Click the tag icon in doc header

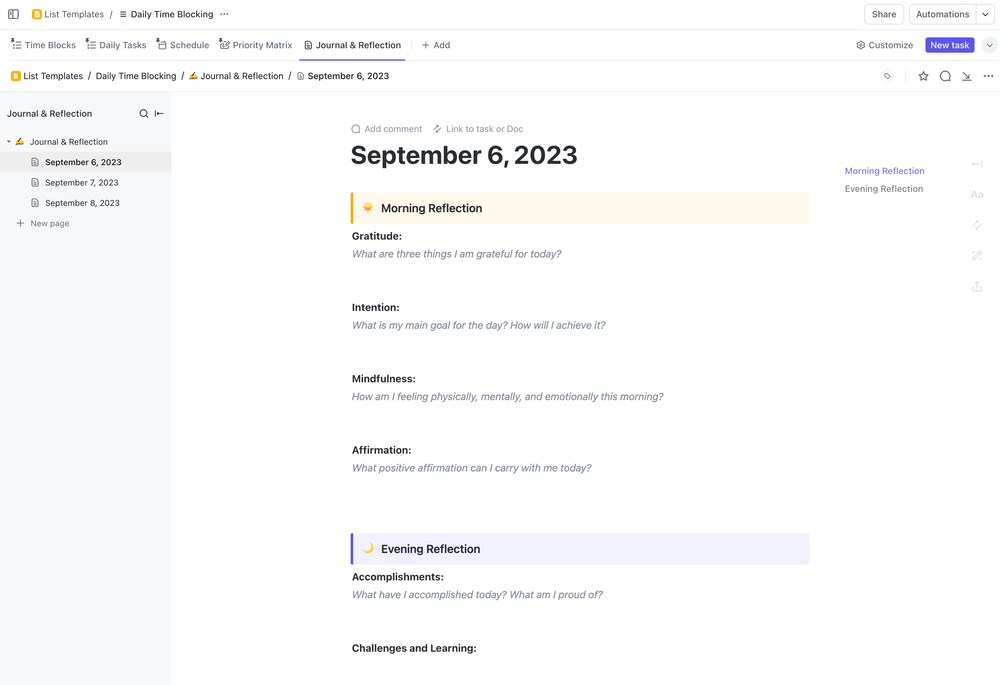[887, 76]
